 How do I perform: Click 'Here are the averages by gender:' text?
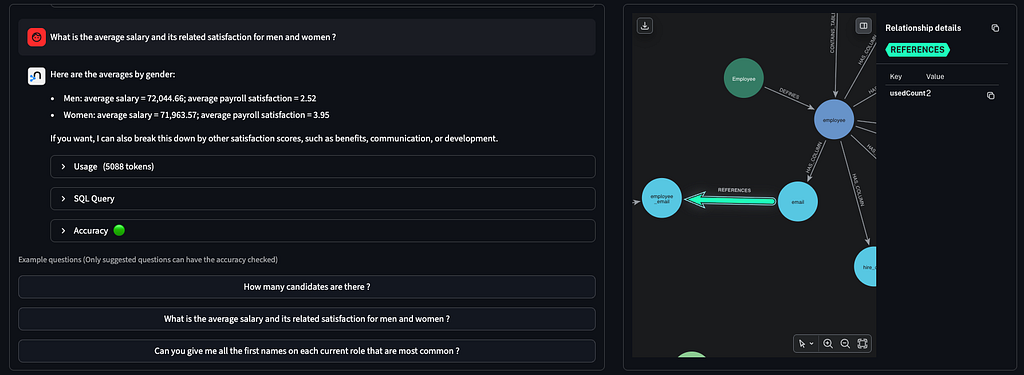tap(113, 74)
